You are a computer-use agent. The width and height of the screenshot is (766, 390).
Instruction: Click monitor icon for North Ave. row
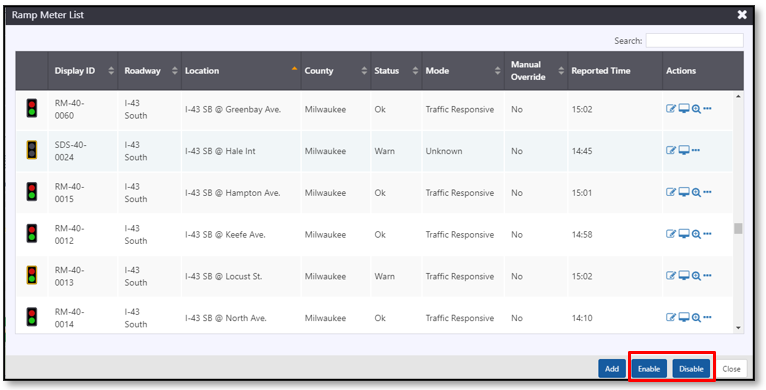point(684,318)
